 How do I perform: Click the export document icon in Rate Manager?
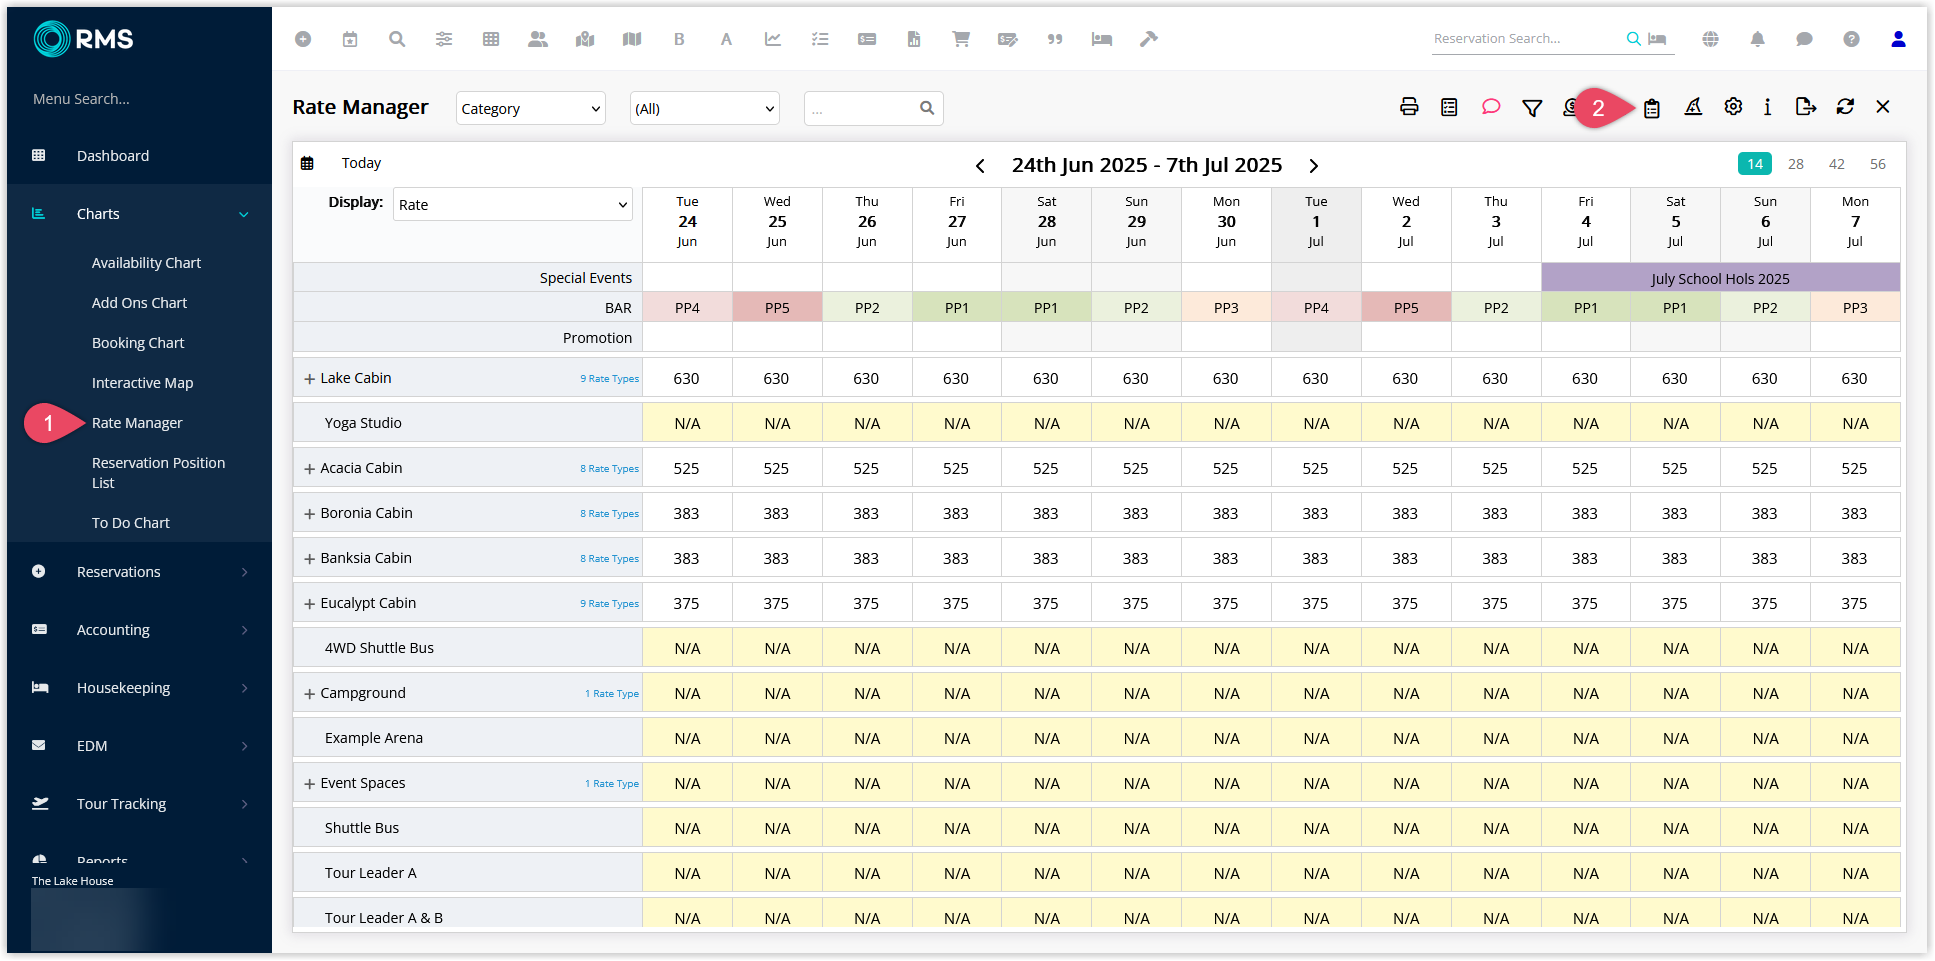pyautogui.click(x=1805, y=107)
